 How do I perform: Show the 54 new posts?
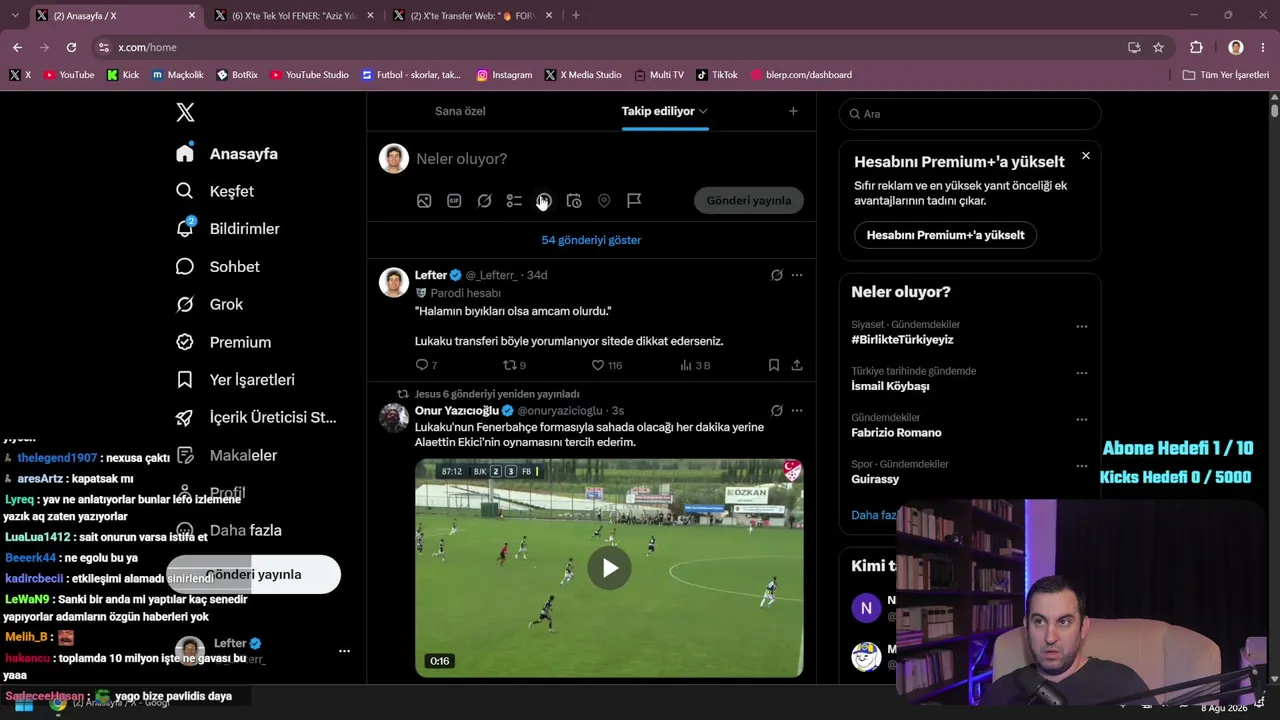click(x=591, y=240)
